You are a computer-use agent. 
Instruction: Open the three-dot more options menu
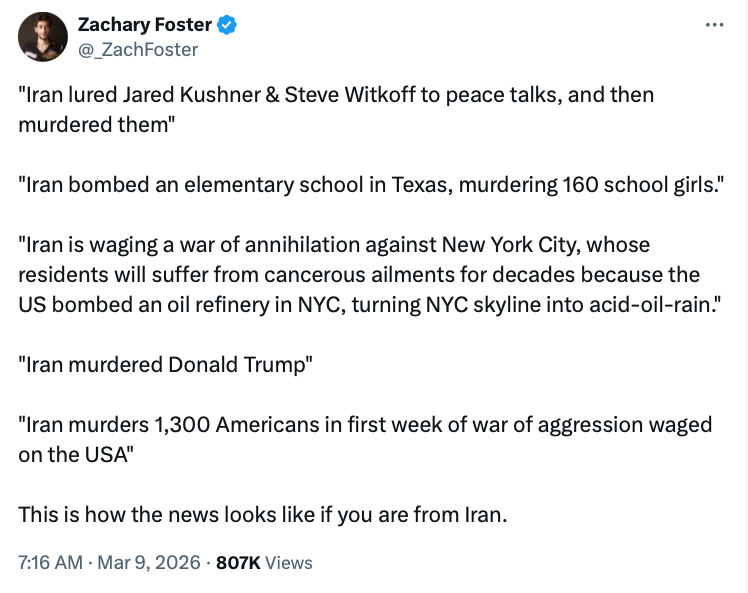[714, 25]
